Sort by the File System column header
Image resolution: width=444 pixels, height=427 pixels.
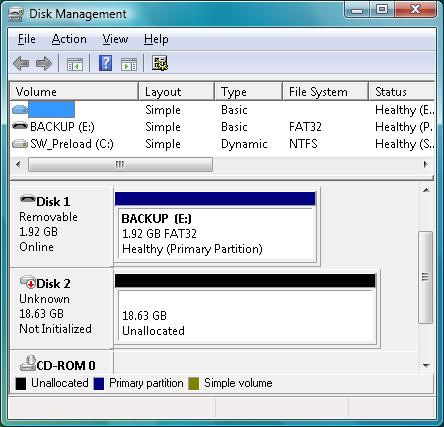(325, 91)
